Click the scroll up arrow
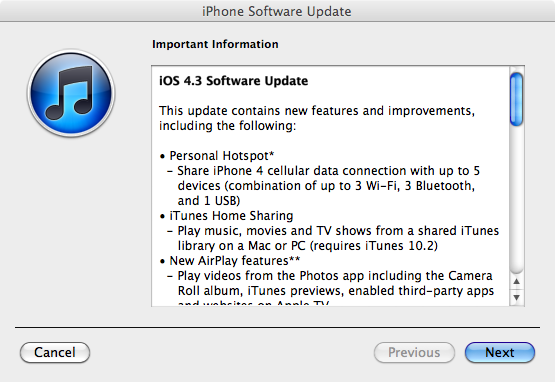The width and height of the screenshot is (555, 382). click(x=516, y=281)
